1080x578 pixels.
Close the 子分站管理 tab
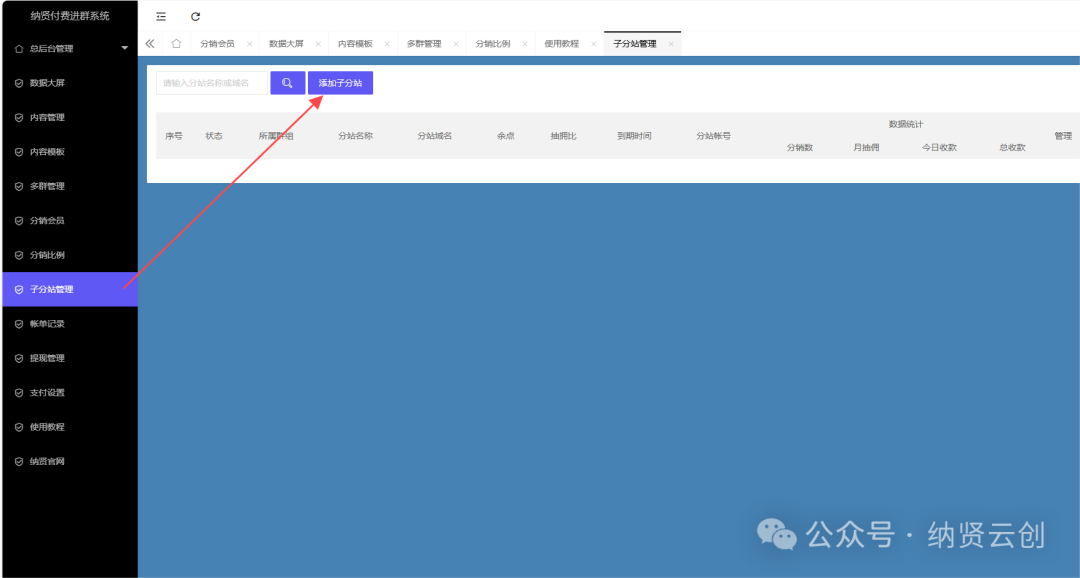pos(671,44)
